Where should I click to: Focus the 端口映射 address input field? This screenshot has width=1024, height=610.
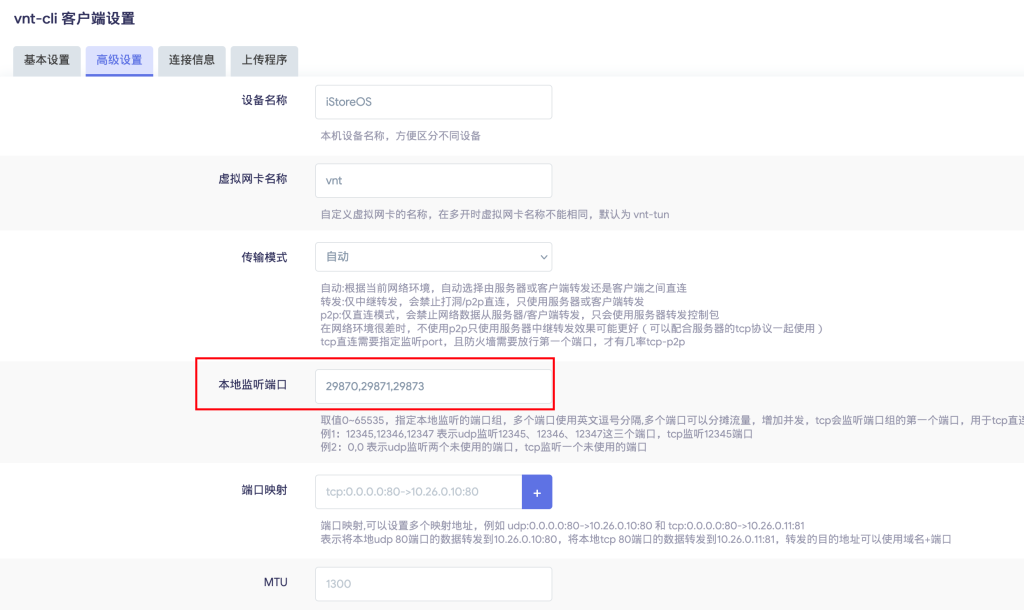[418, 492]
